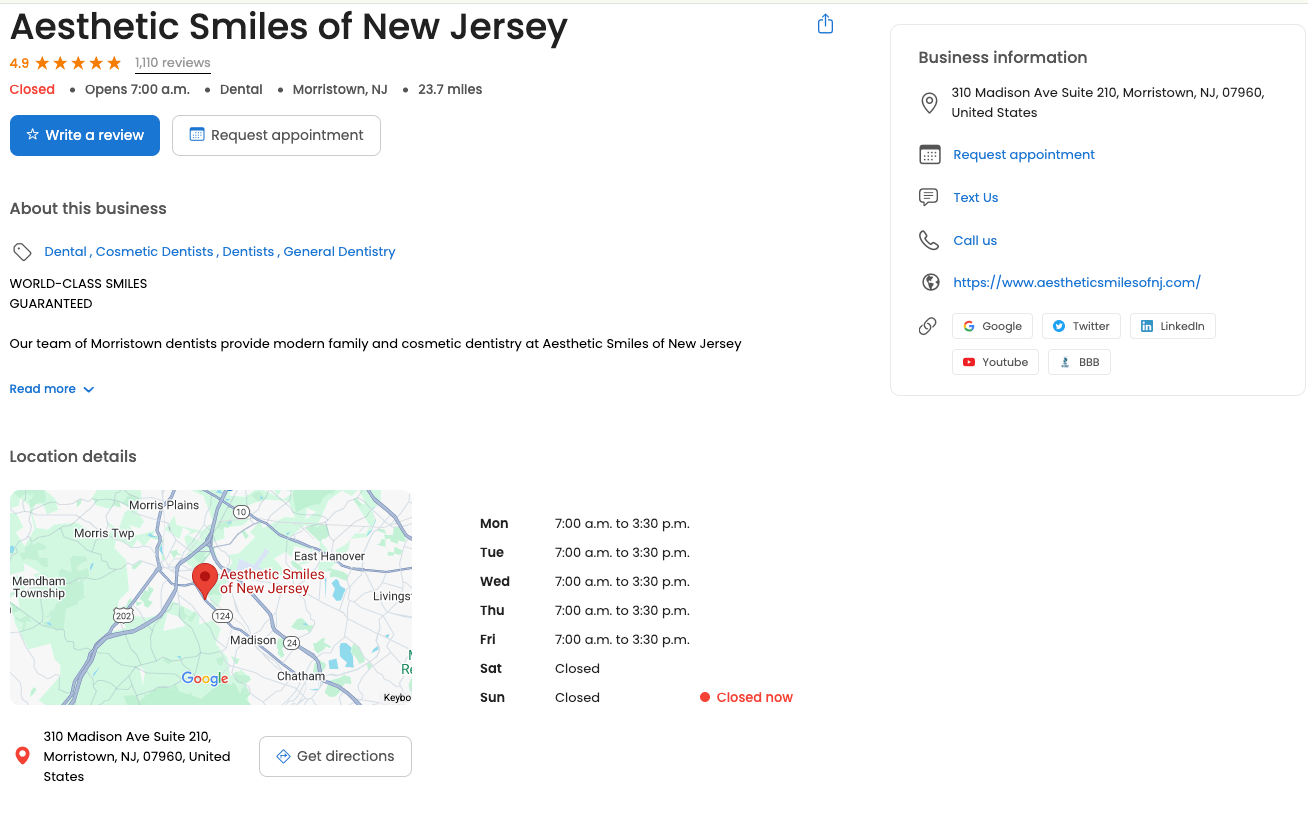Image resolution: width=1308 pixels, height=818 pixels.
Task: Click the Google logo on the map
Action: pyautogui.click(x=205, y=678)
